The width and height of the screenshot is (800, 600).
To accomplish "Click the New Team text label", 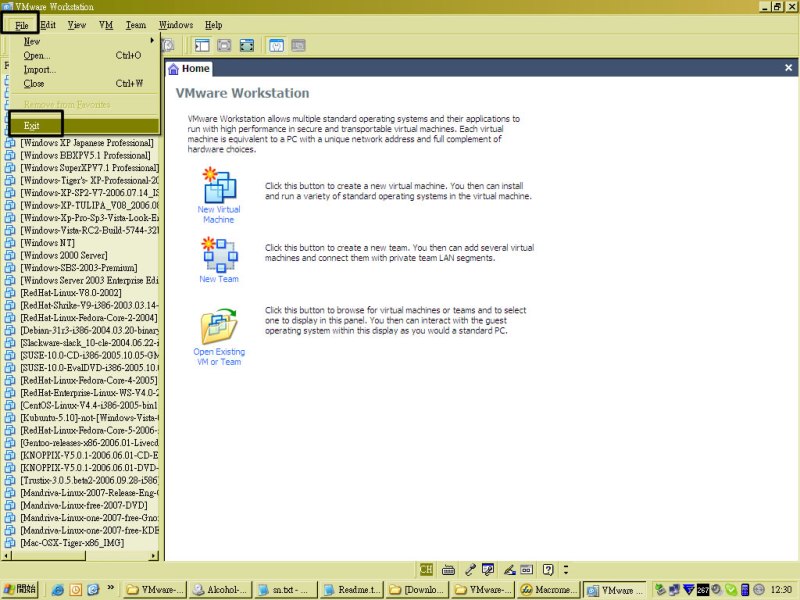I will 219,279.
